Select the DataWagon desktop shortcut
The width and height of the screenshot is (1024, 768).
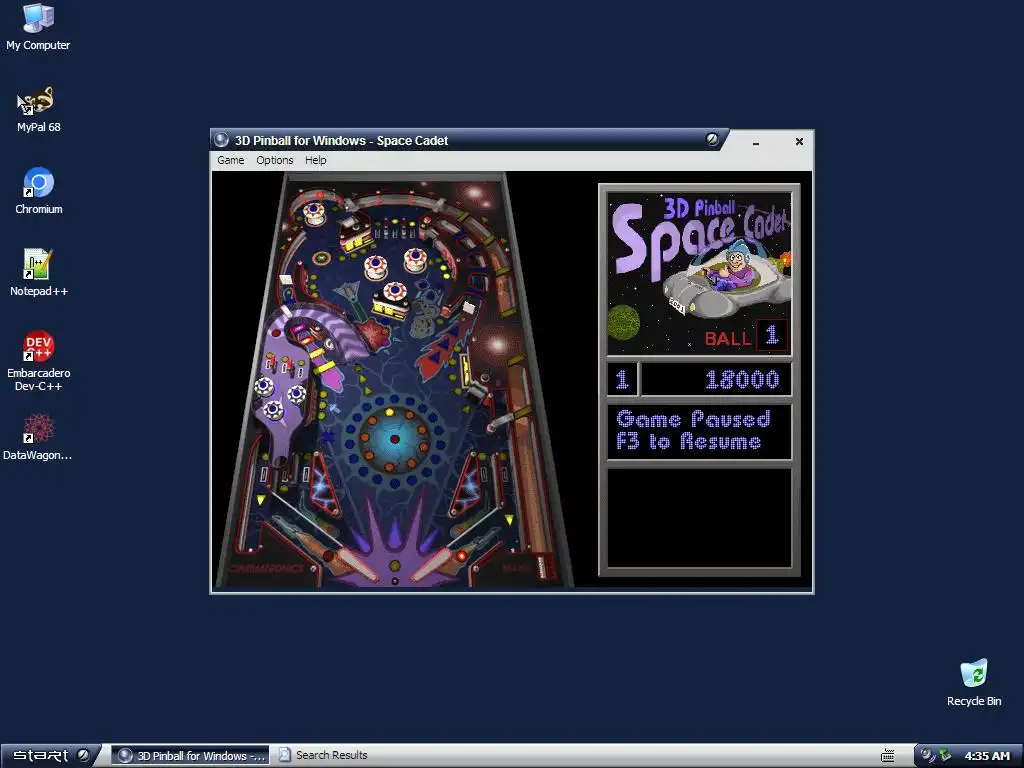38,437
